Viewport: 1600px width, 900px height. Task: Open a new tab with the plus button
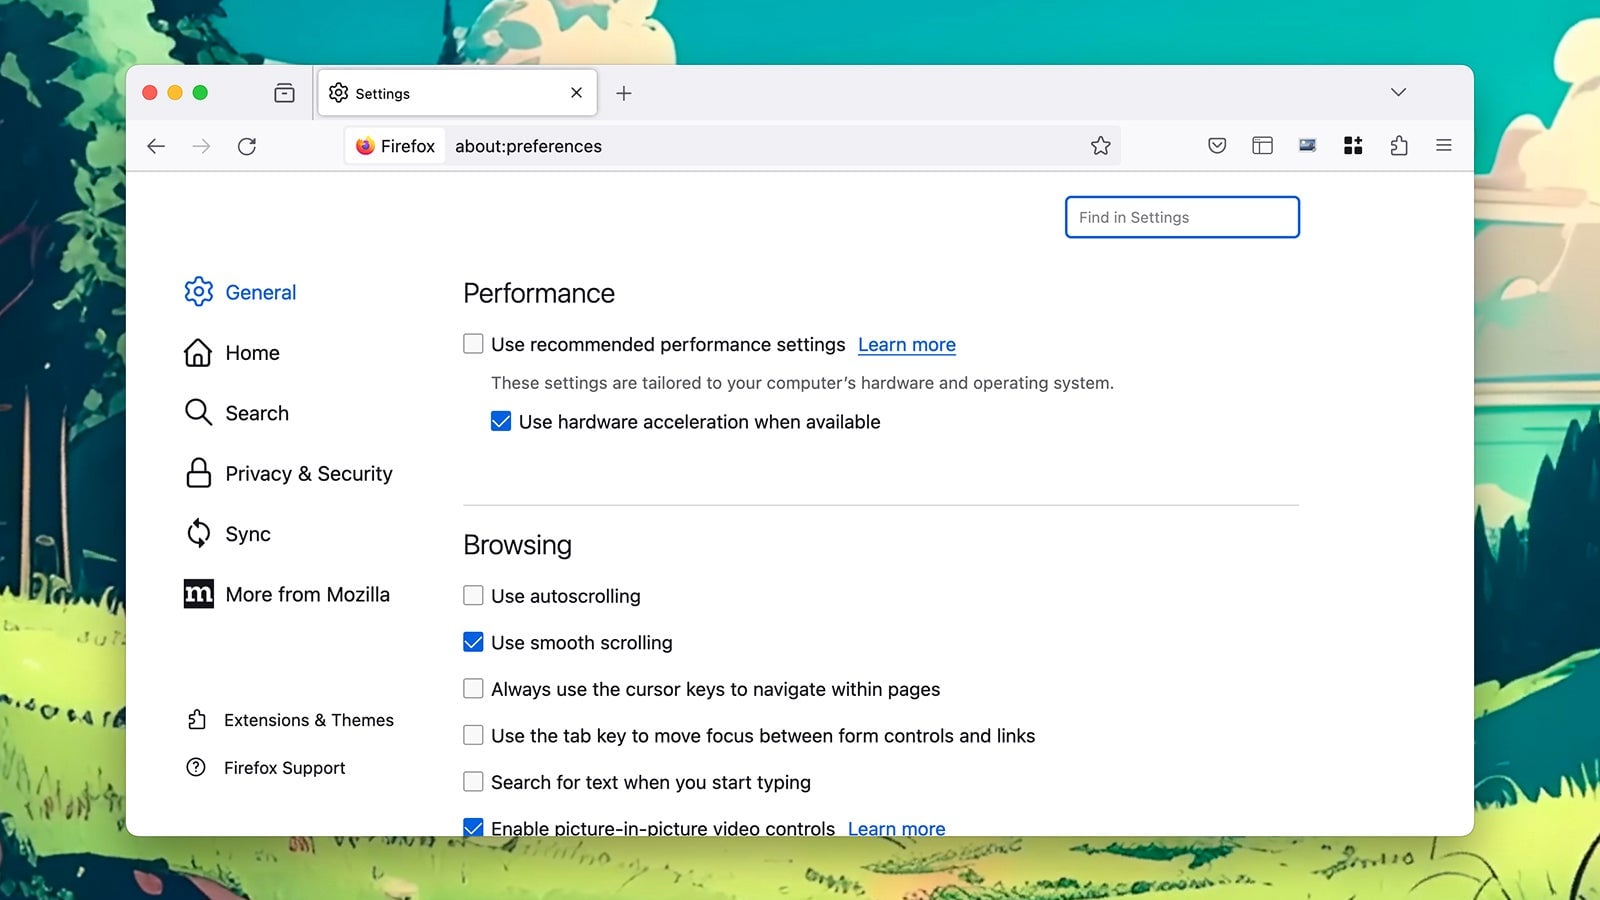click(x=624, y=92)
